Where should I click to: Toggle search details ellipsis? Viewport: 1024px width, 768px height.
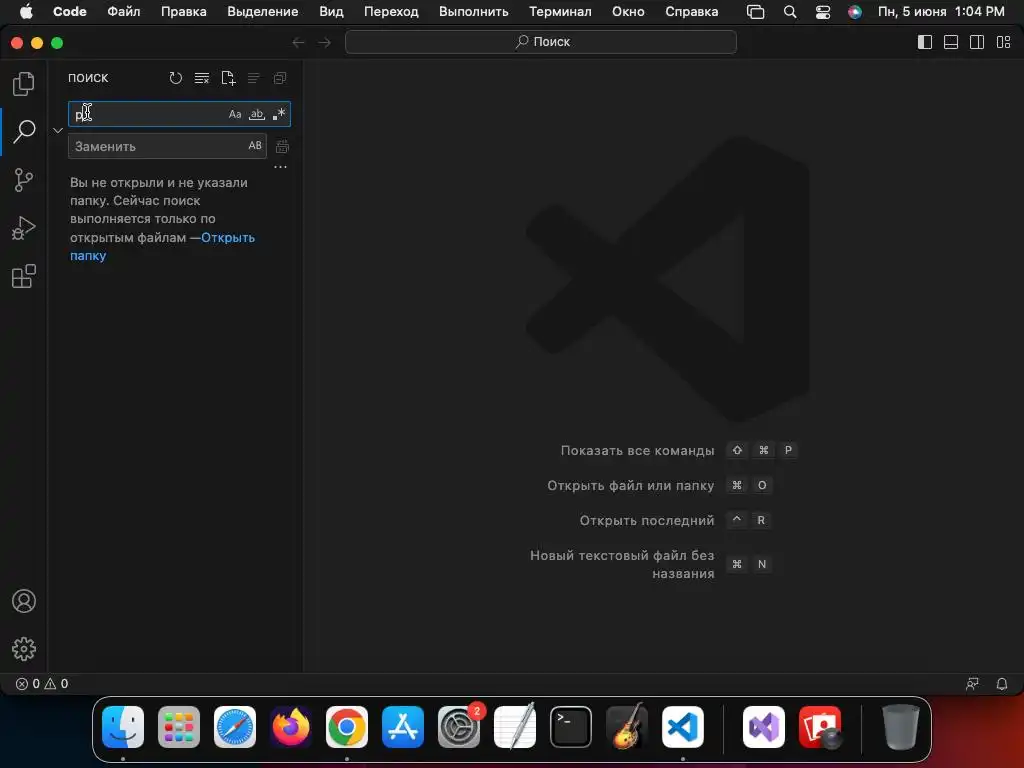tap(280, 167)
